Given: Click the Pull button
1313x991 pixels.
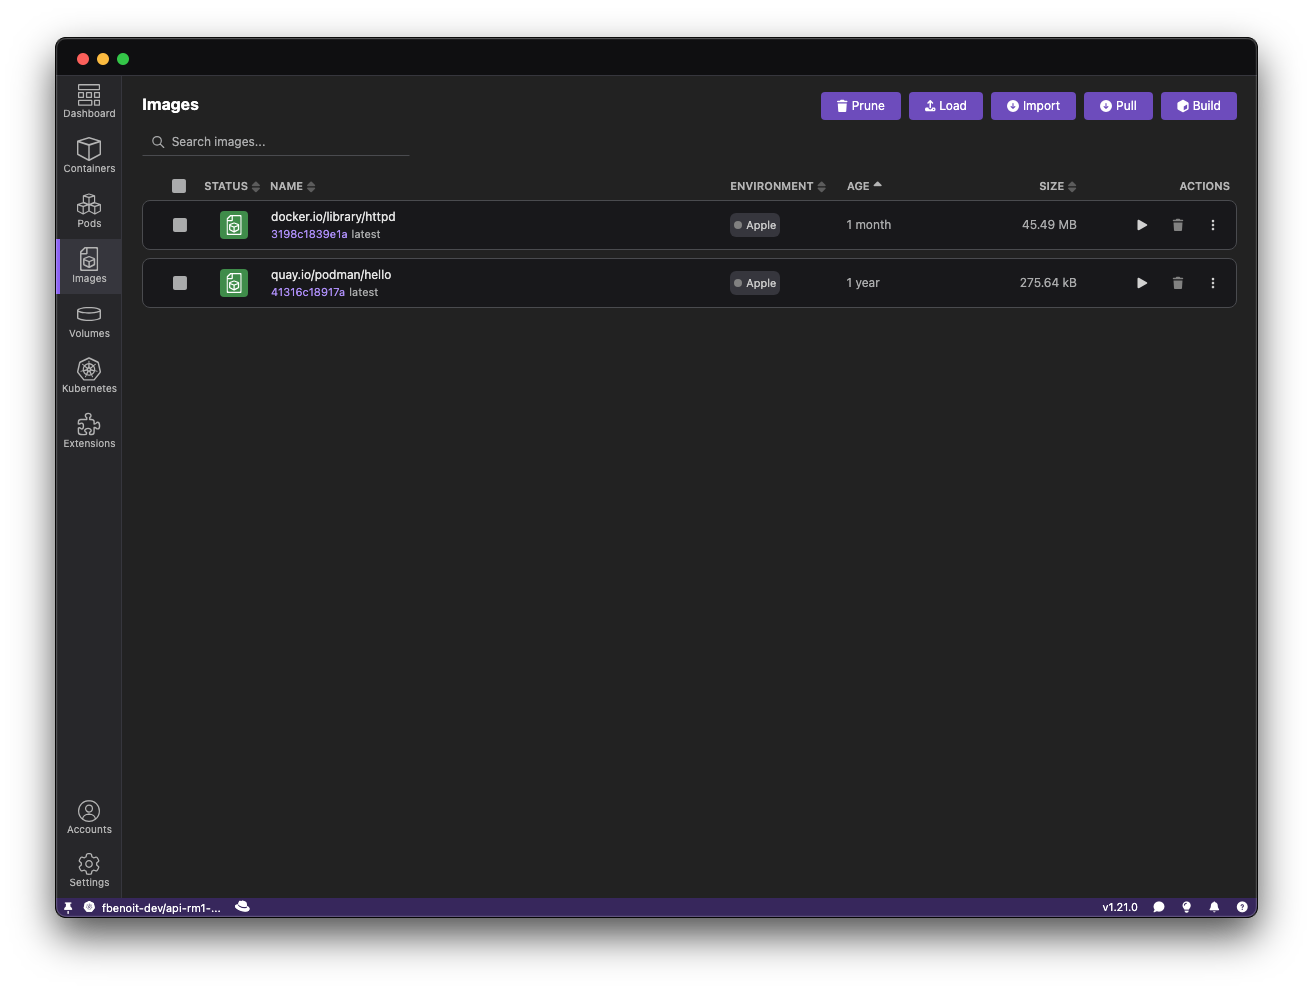Looking at the screenshot, I should coord(1118,106).
